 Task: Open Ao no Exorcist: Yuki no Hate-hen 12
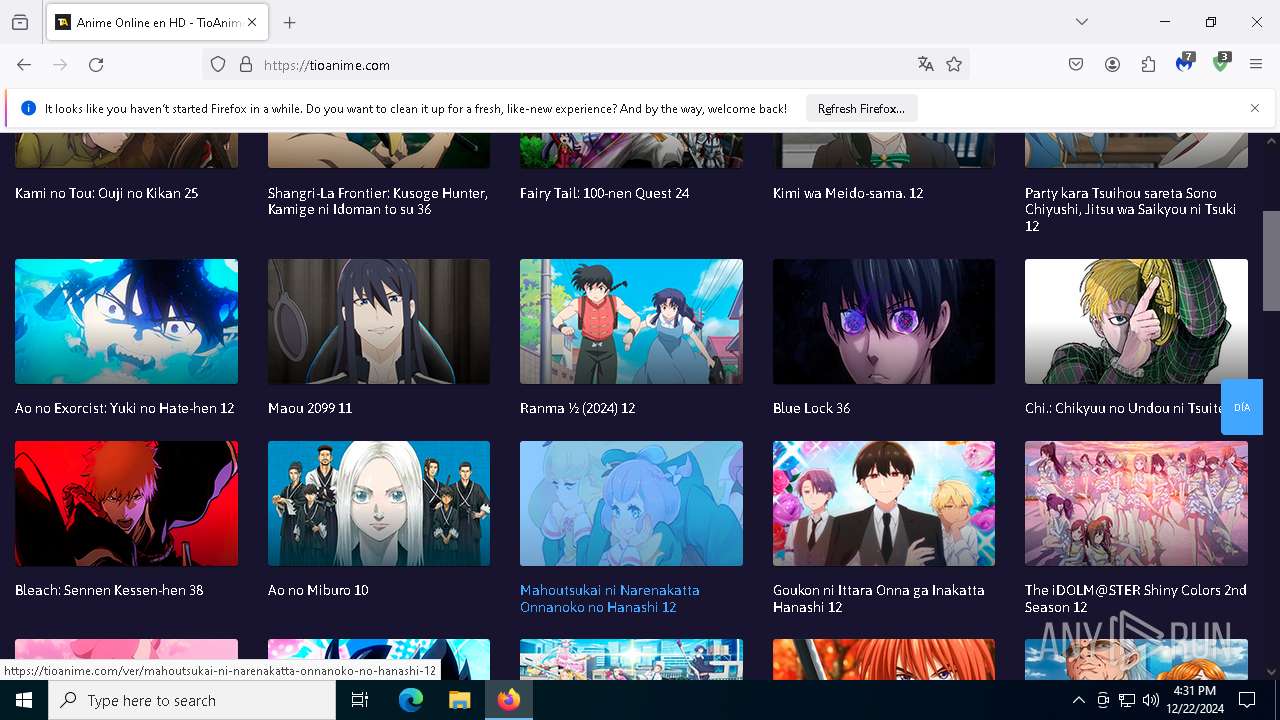(x=125, y=408)
